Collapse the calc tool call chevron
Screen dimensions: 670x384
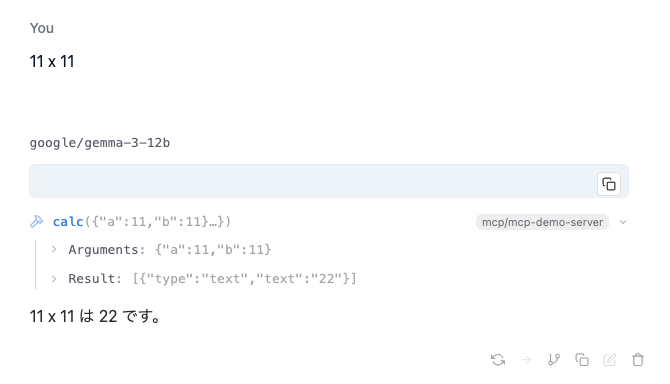click(x=623, y=222)
